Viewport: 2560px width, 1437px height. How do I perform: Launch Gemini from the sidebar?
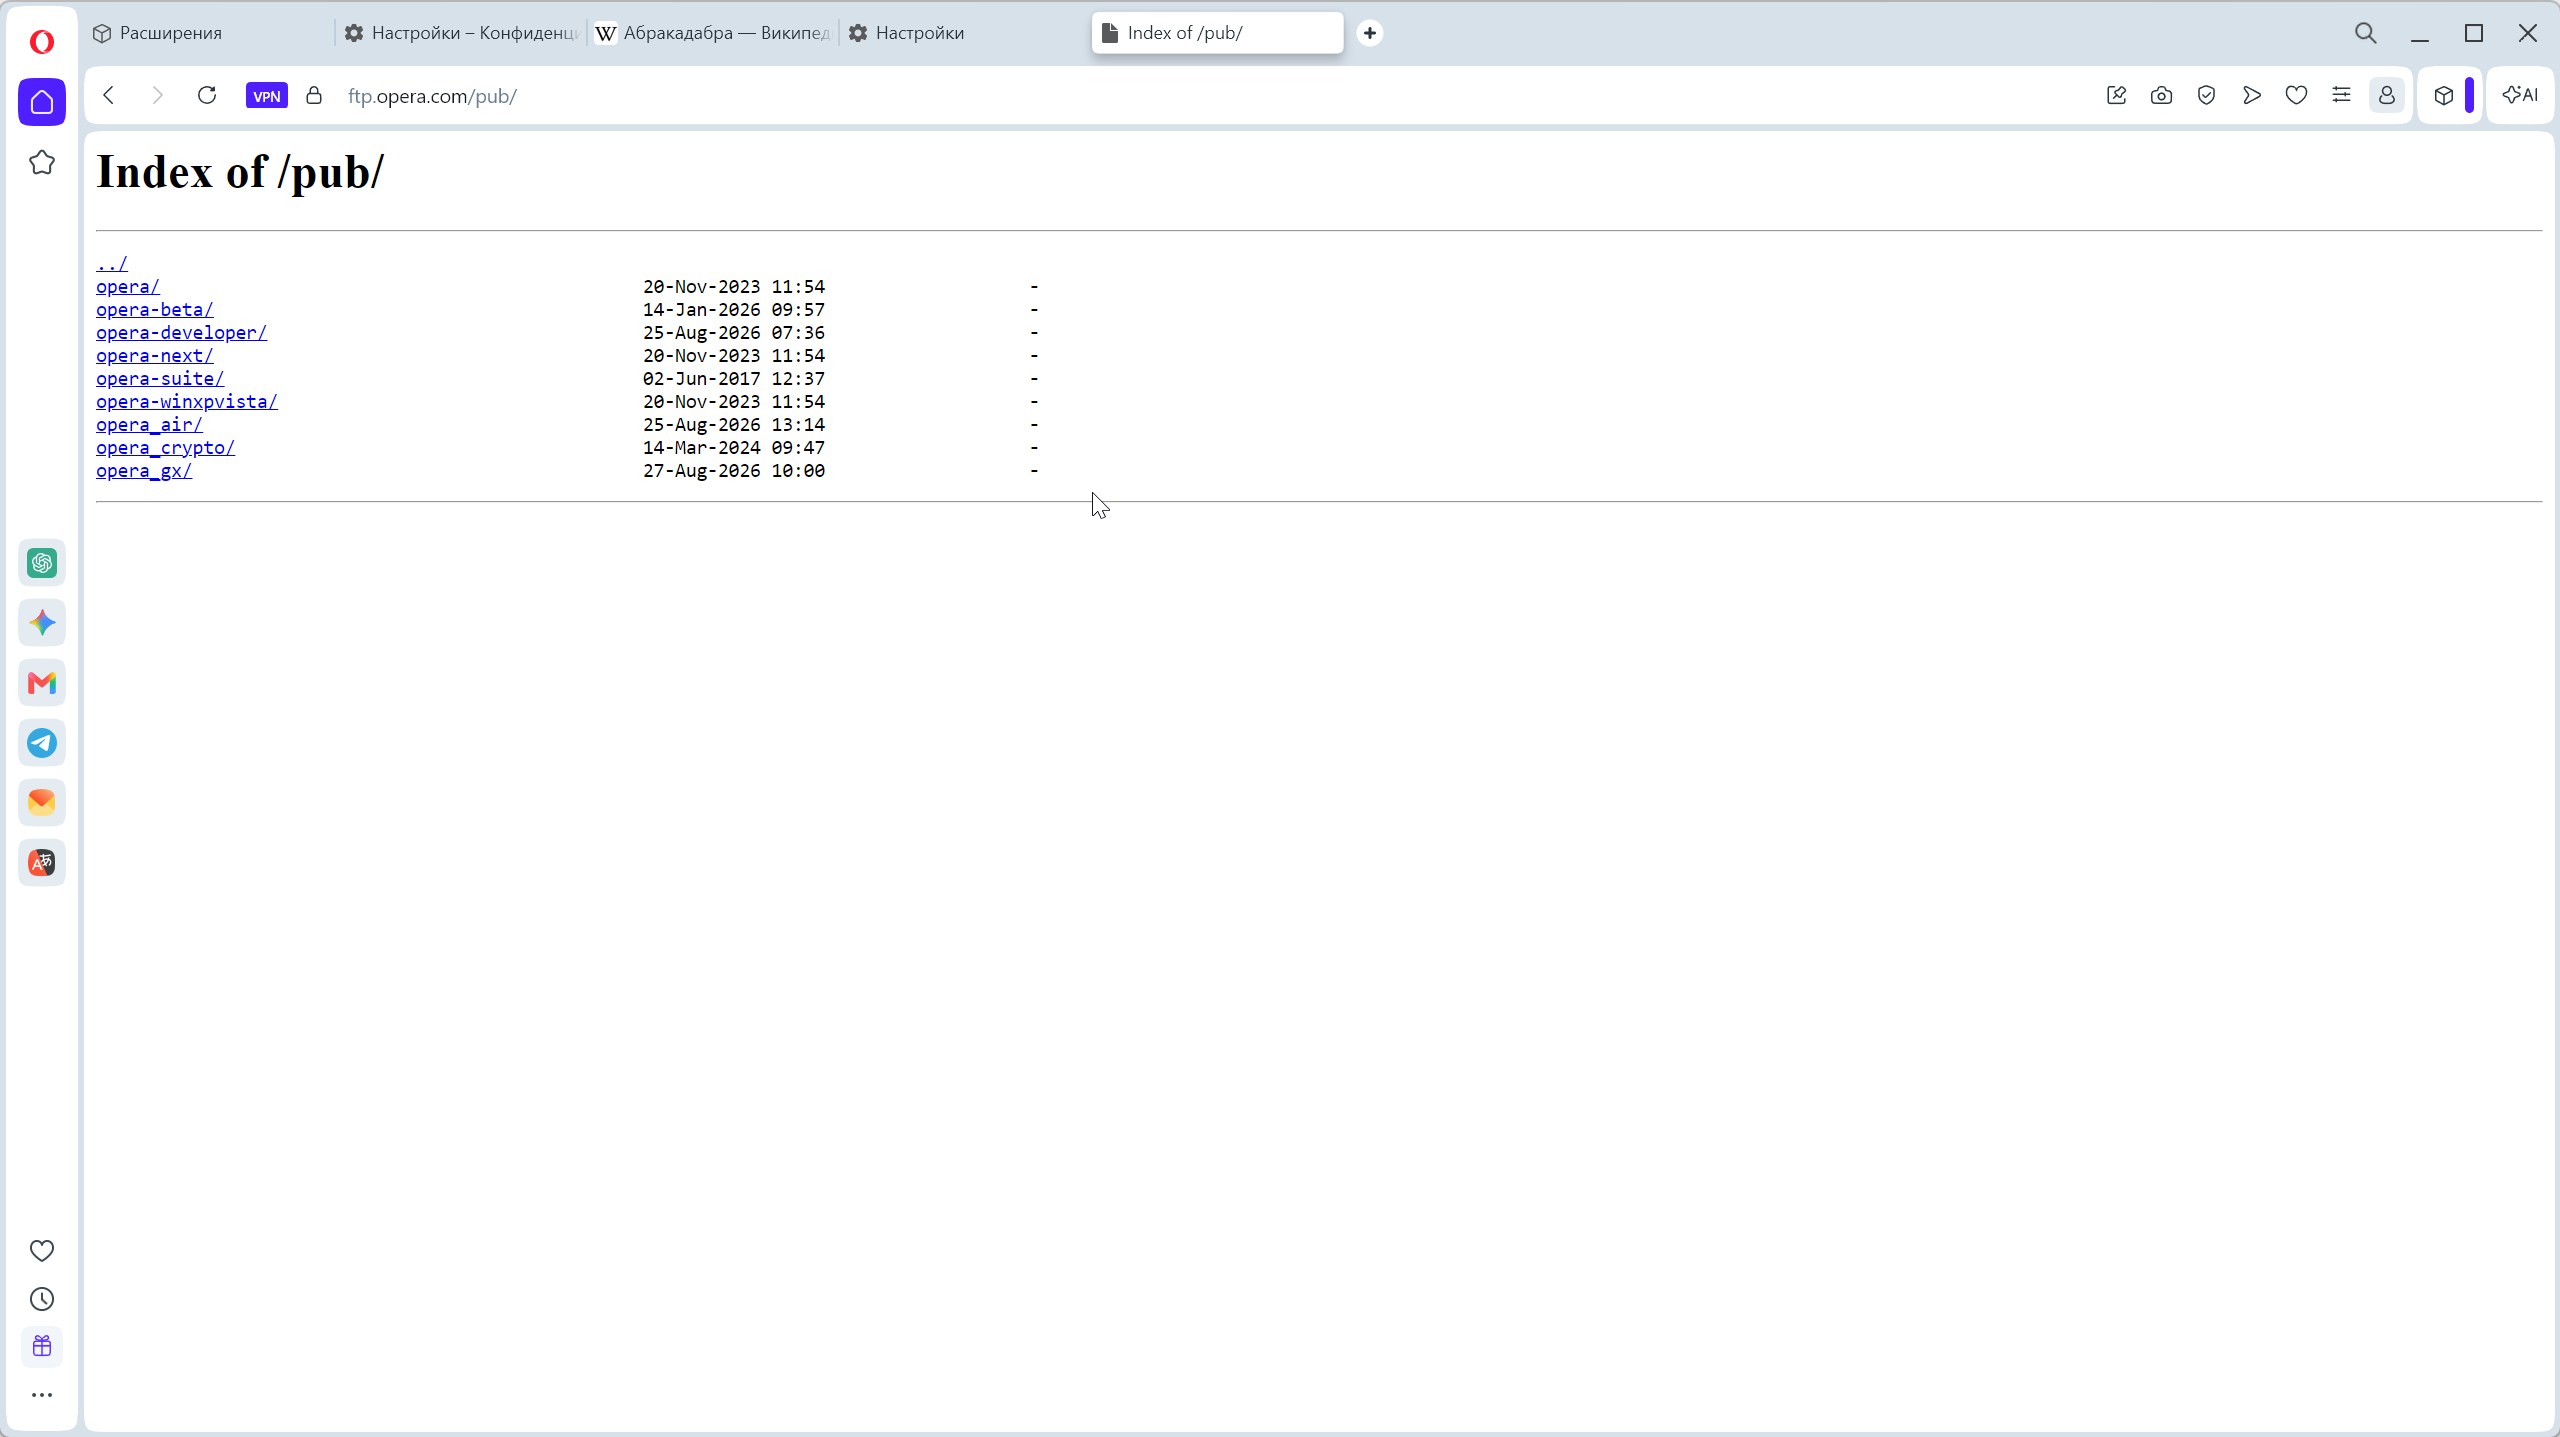pos(42,623)
